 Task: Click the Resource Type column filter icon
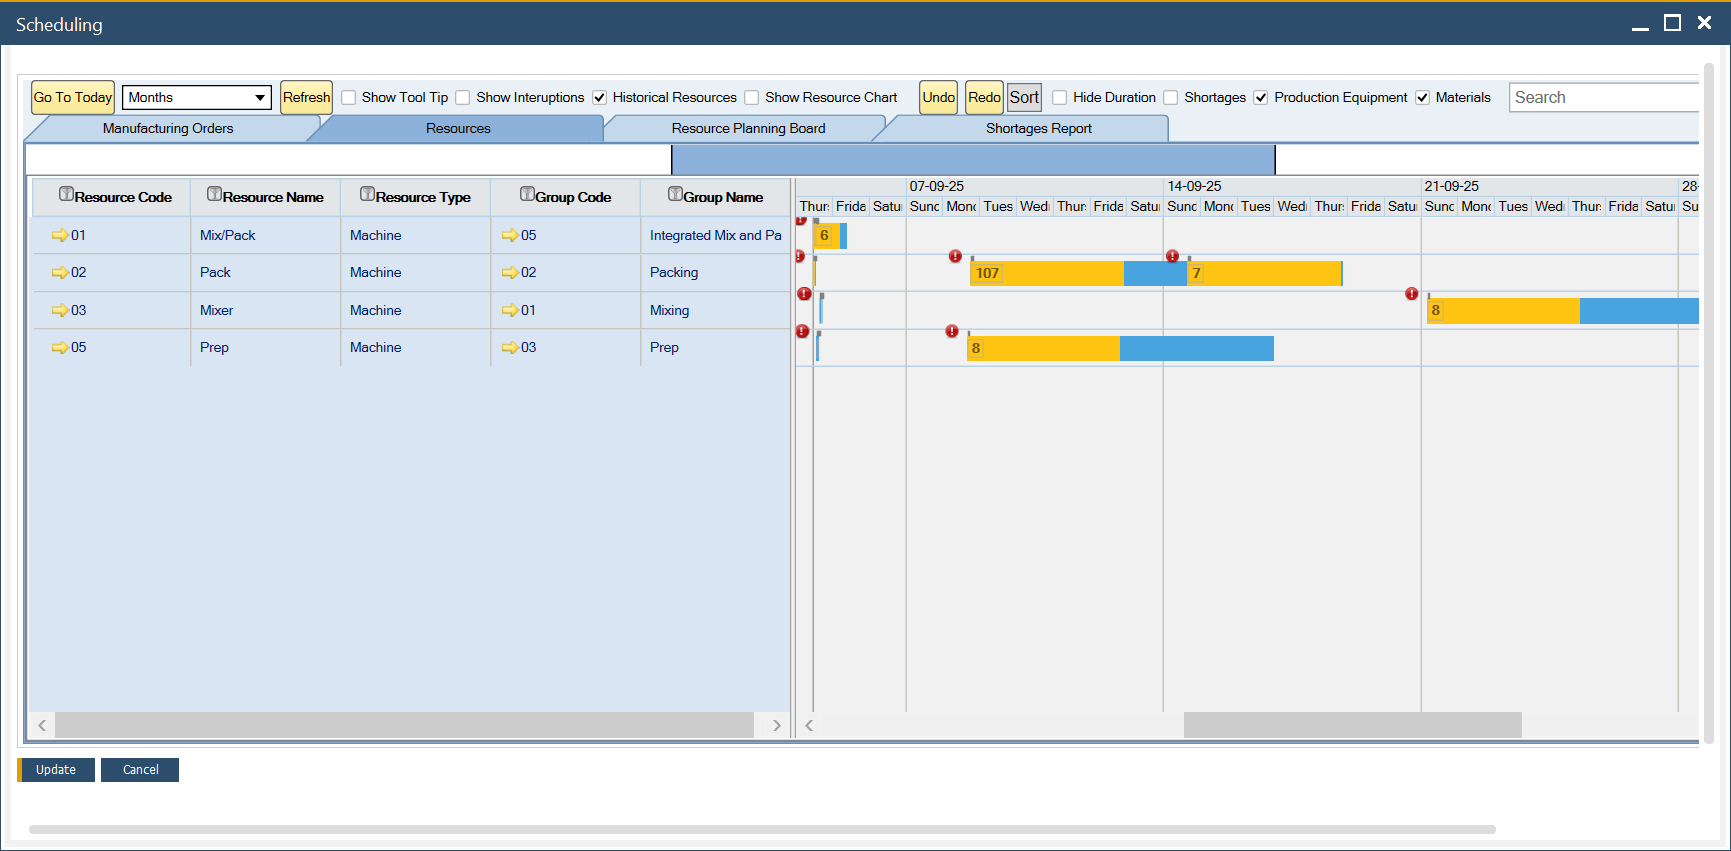pos(367,194)
